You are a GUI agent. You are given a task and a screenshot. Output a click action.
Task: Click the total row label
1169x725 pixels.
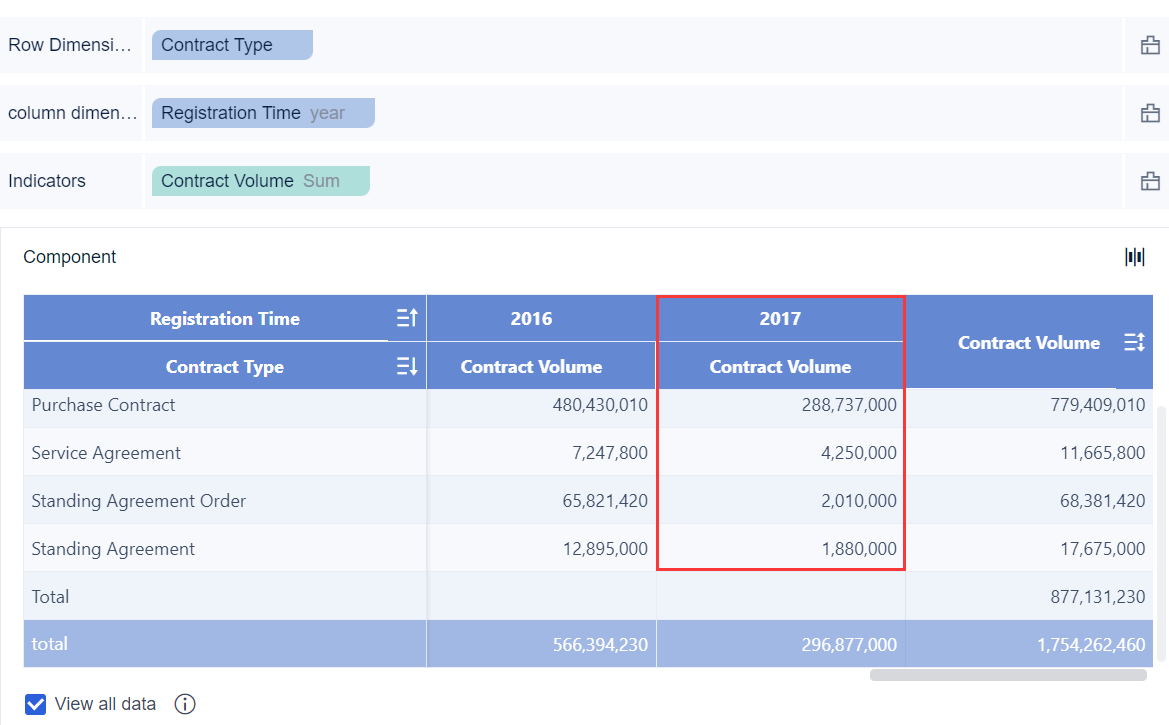point(50,643)
